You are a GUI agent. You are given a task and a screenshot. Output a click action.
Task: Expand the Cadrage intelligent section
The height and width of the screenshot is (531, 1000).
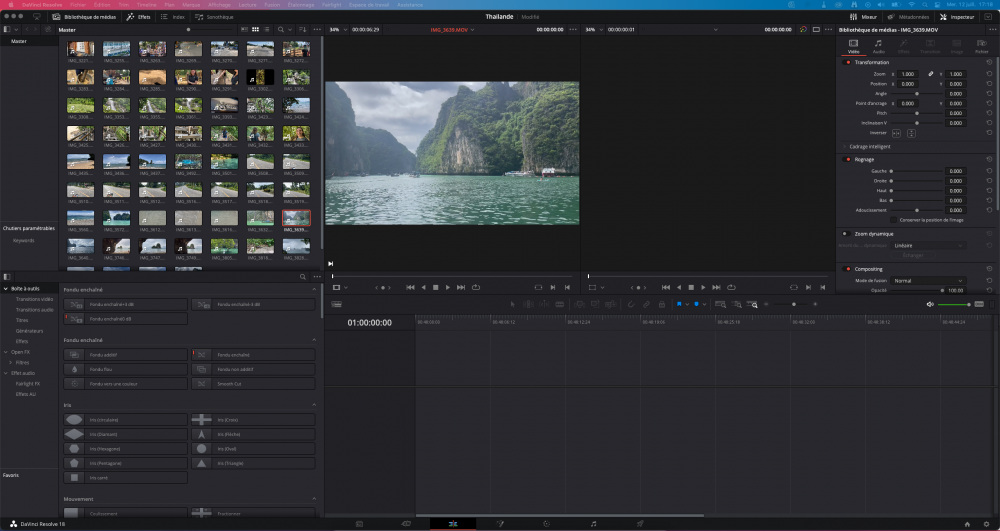point(845,146)
